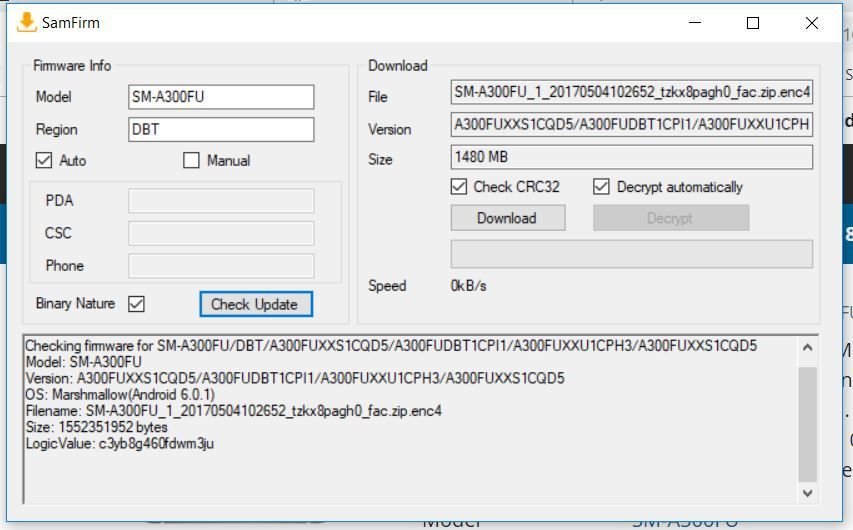853x530 pixels.
Task: Click the SamFirm app icon in title bar
Action: 26,22
